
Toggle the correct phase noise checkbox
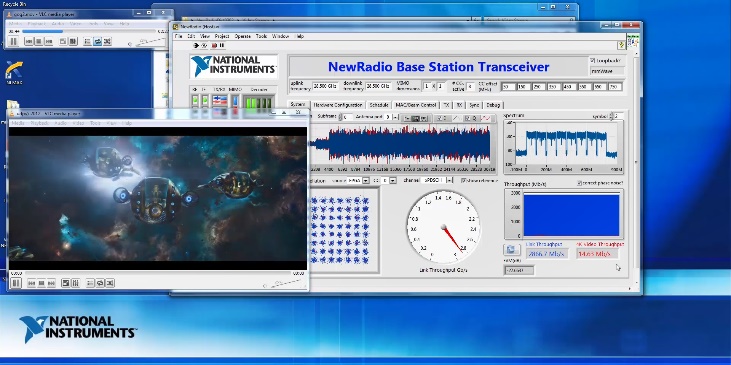[x=579, y=183]
